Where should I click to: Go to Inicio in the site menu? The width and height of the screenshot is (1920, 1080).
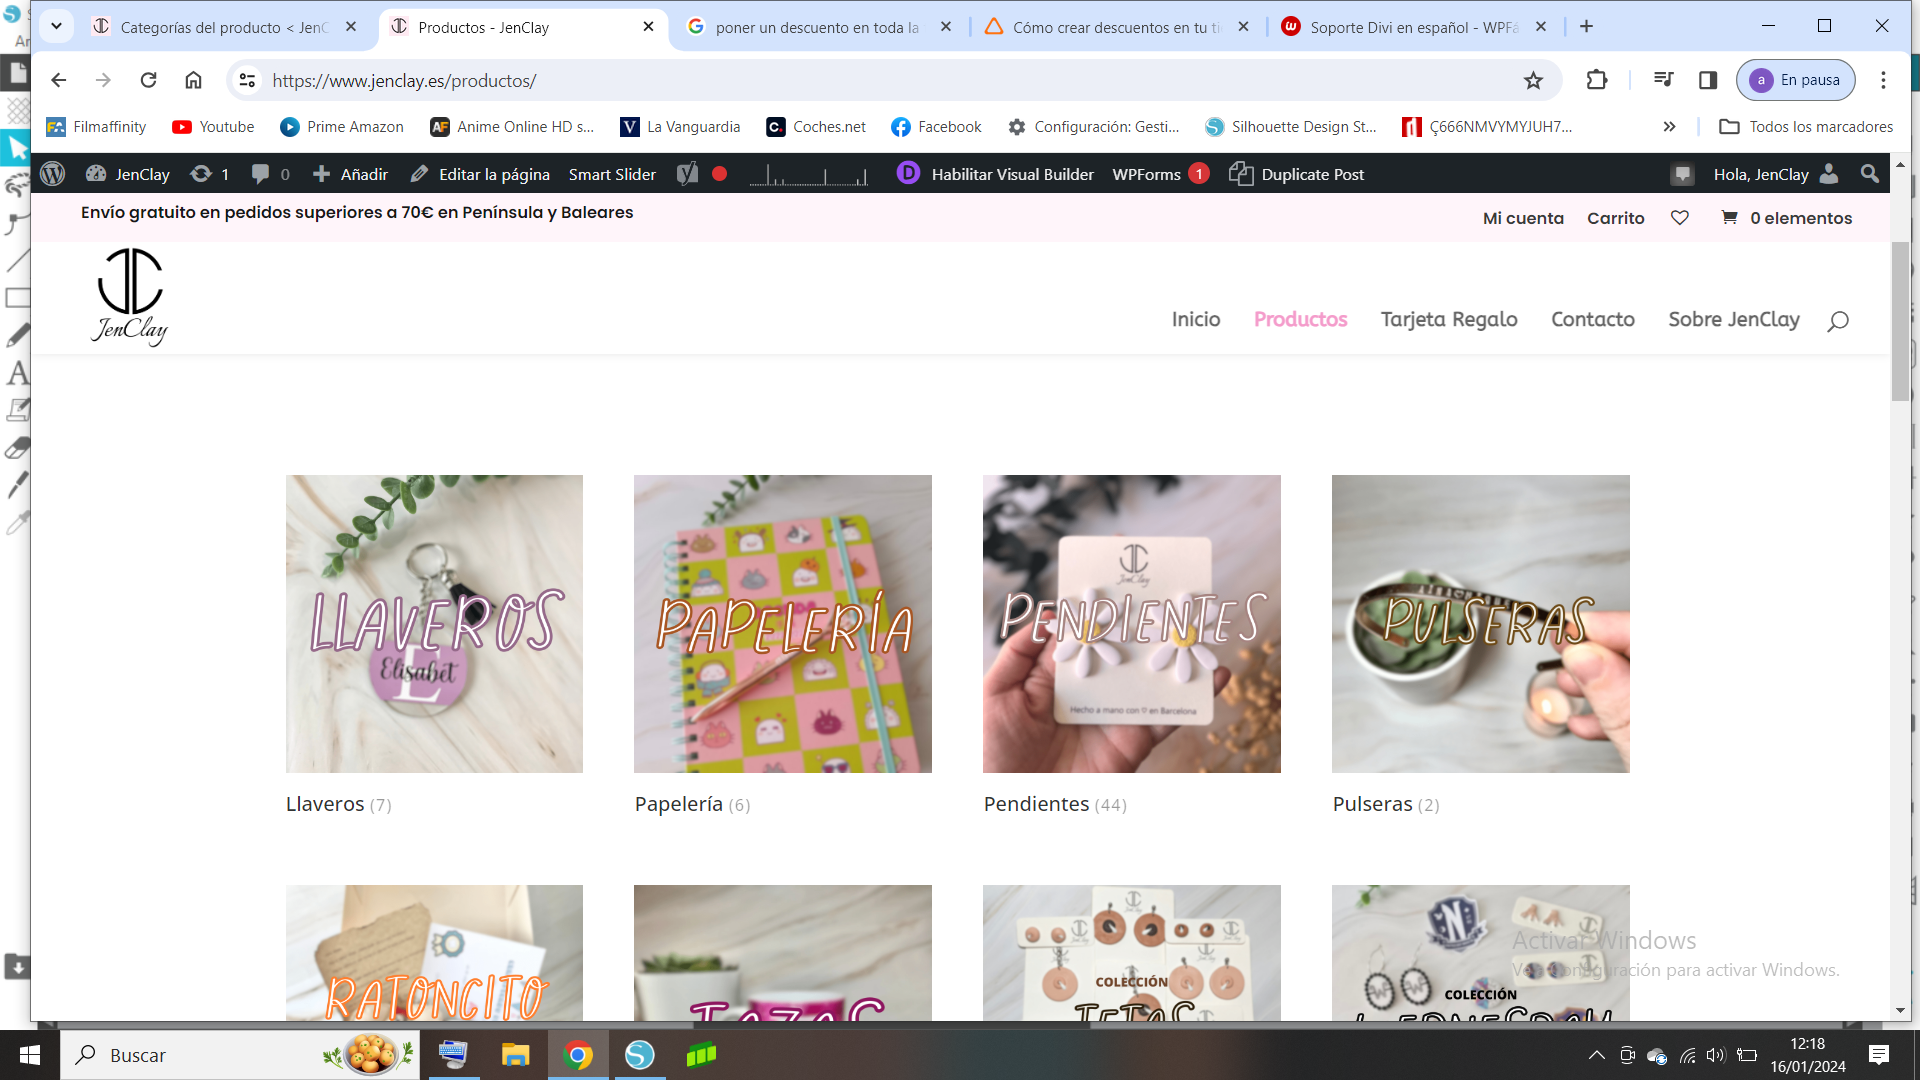coord(1196,320)
